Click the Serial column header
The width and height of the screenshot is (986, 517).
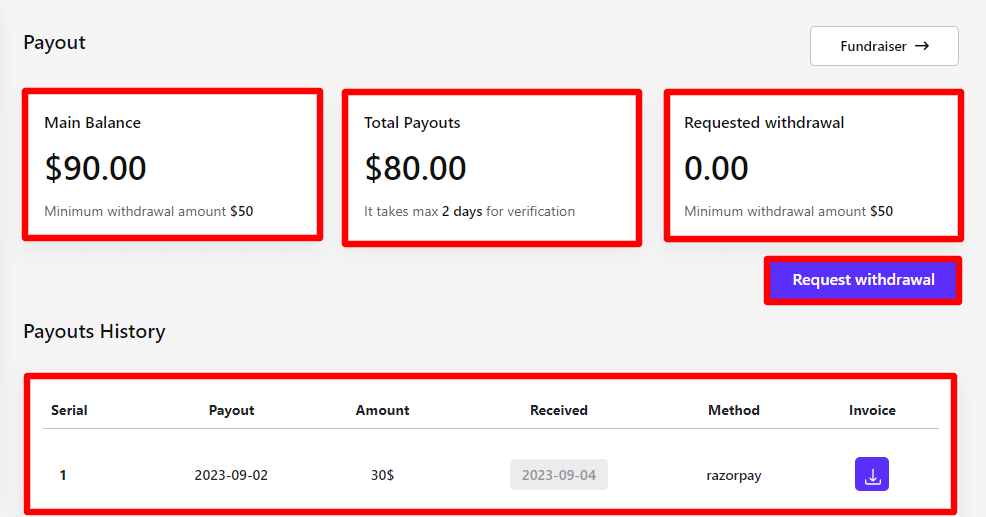click(x=69, y=410)
